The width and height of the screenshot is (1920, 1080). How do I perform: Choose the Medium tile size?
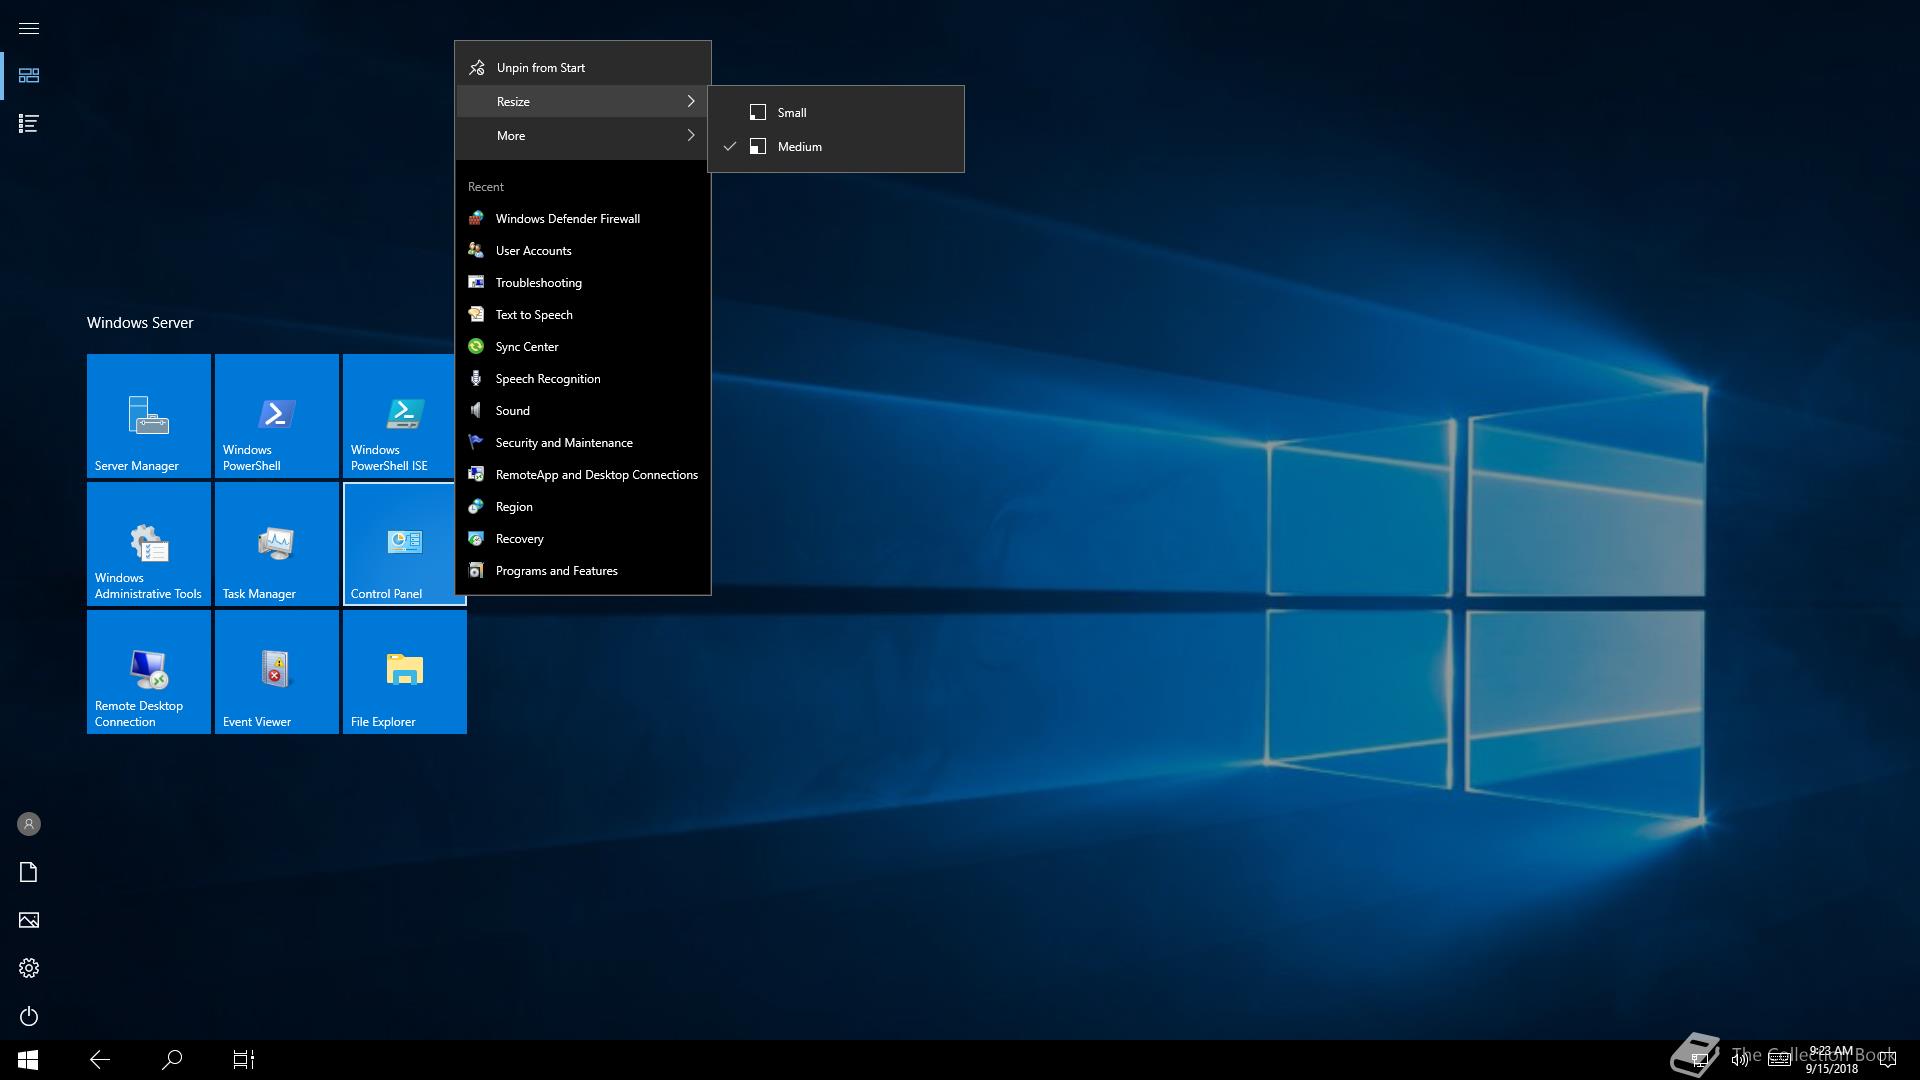(836, 147)
